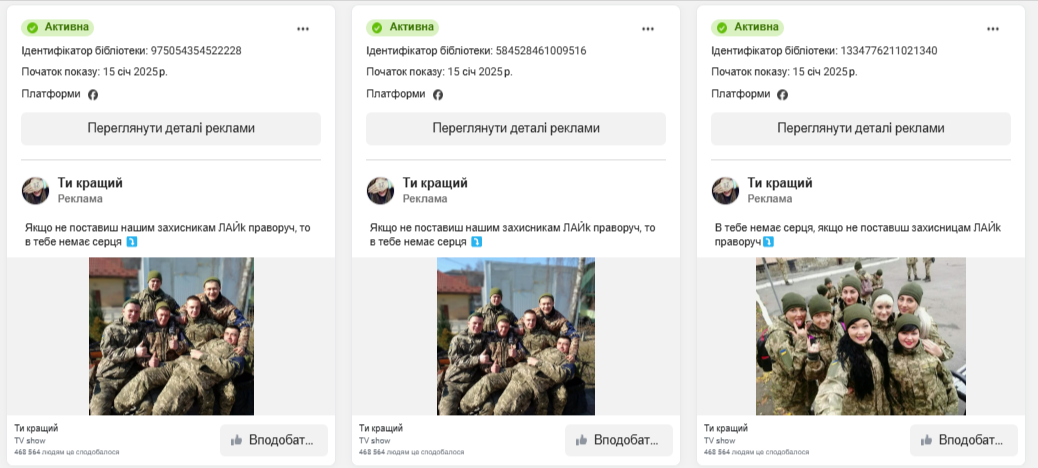Click TV show label under ad 1334776211021340
1038x468 pixels.
pos(720,441)
